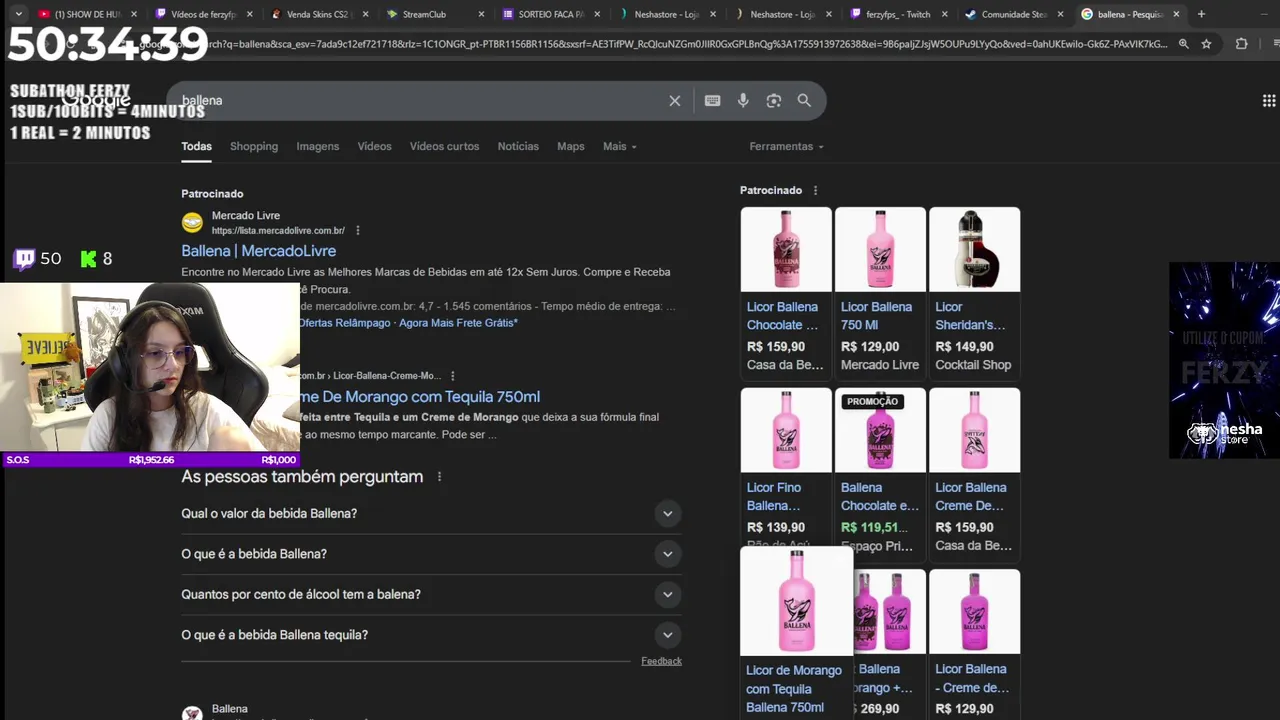The width and height of the screenshot is (1280, 720).
Task: Click thumbnail of Licor de Morango com Tequila
Action: pos(797,600)
